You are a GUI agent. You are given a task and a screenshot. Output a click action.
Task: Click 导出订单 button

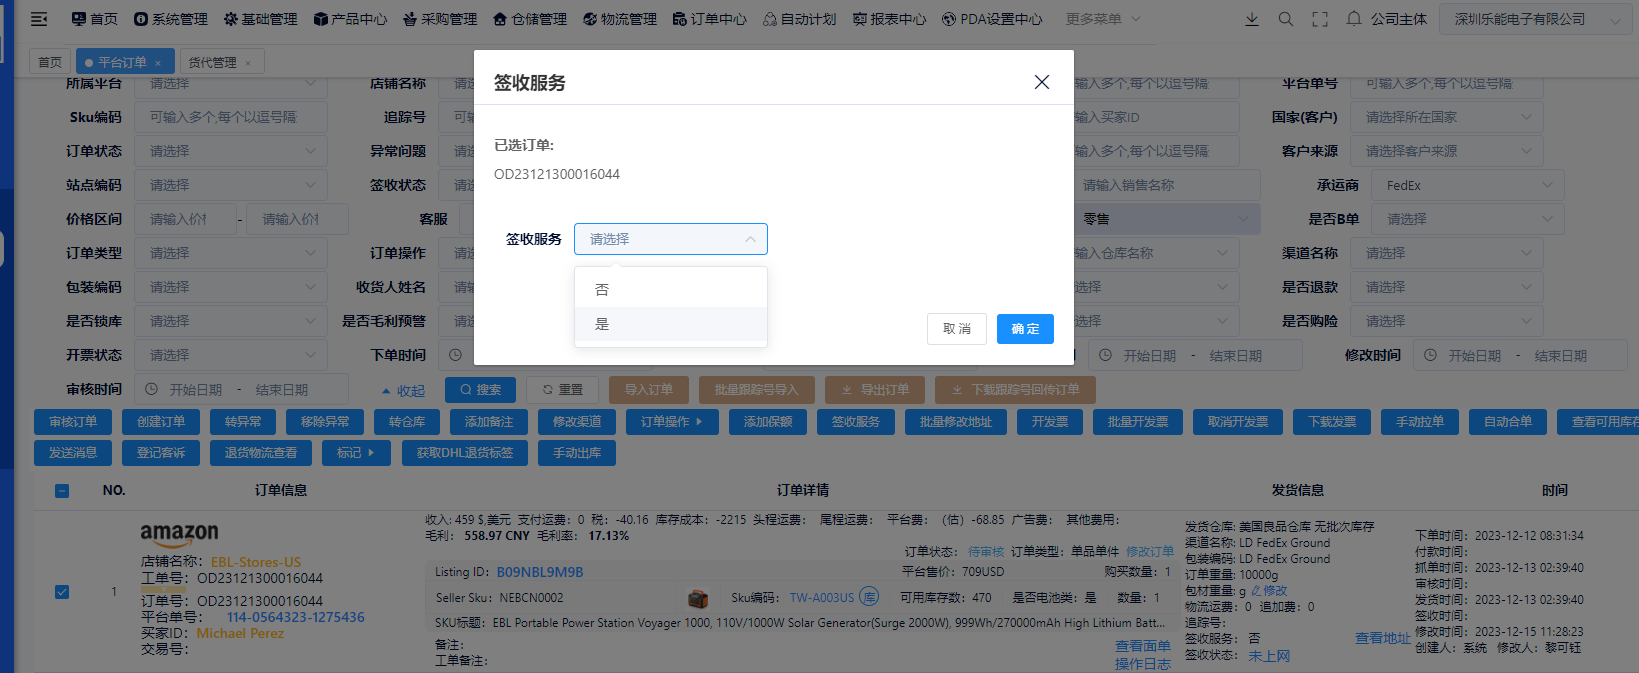(876, 389)
